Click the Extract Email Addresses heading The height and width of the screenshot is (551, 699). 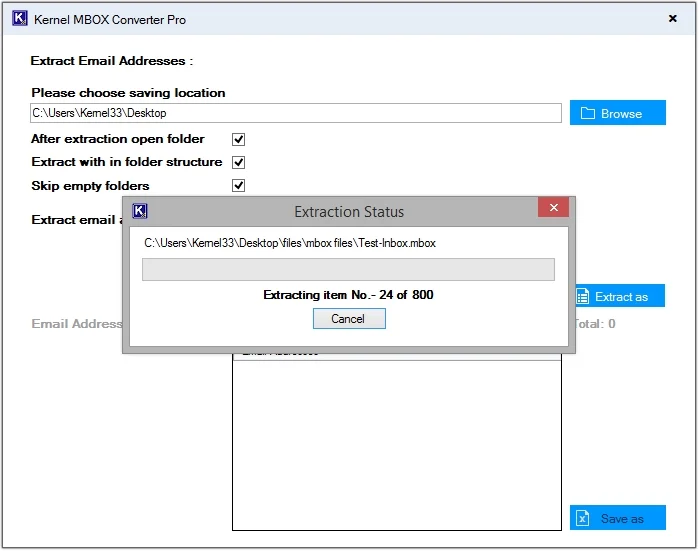tap(111, 61)
